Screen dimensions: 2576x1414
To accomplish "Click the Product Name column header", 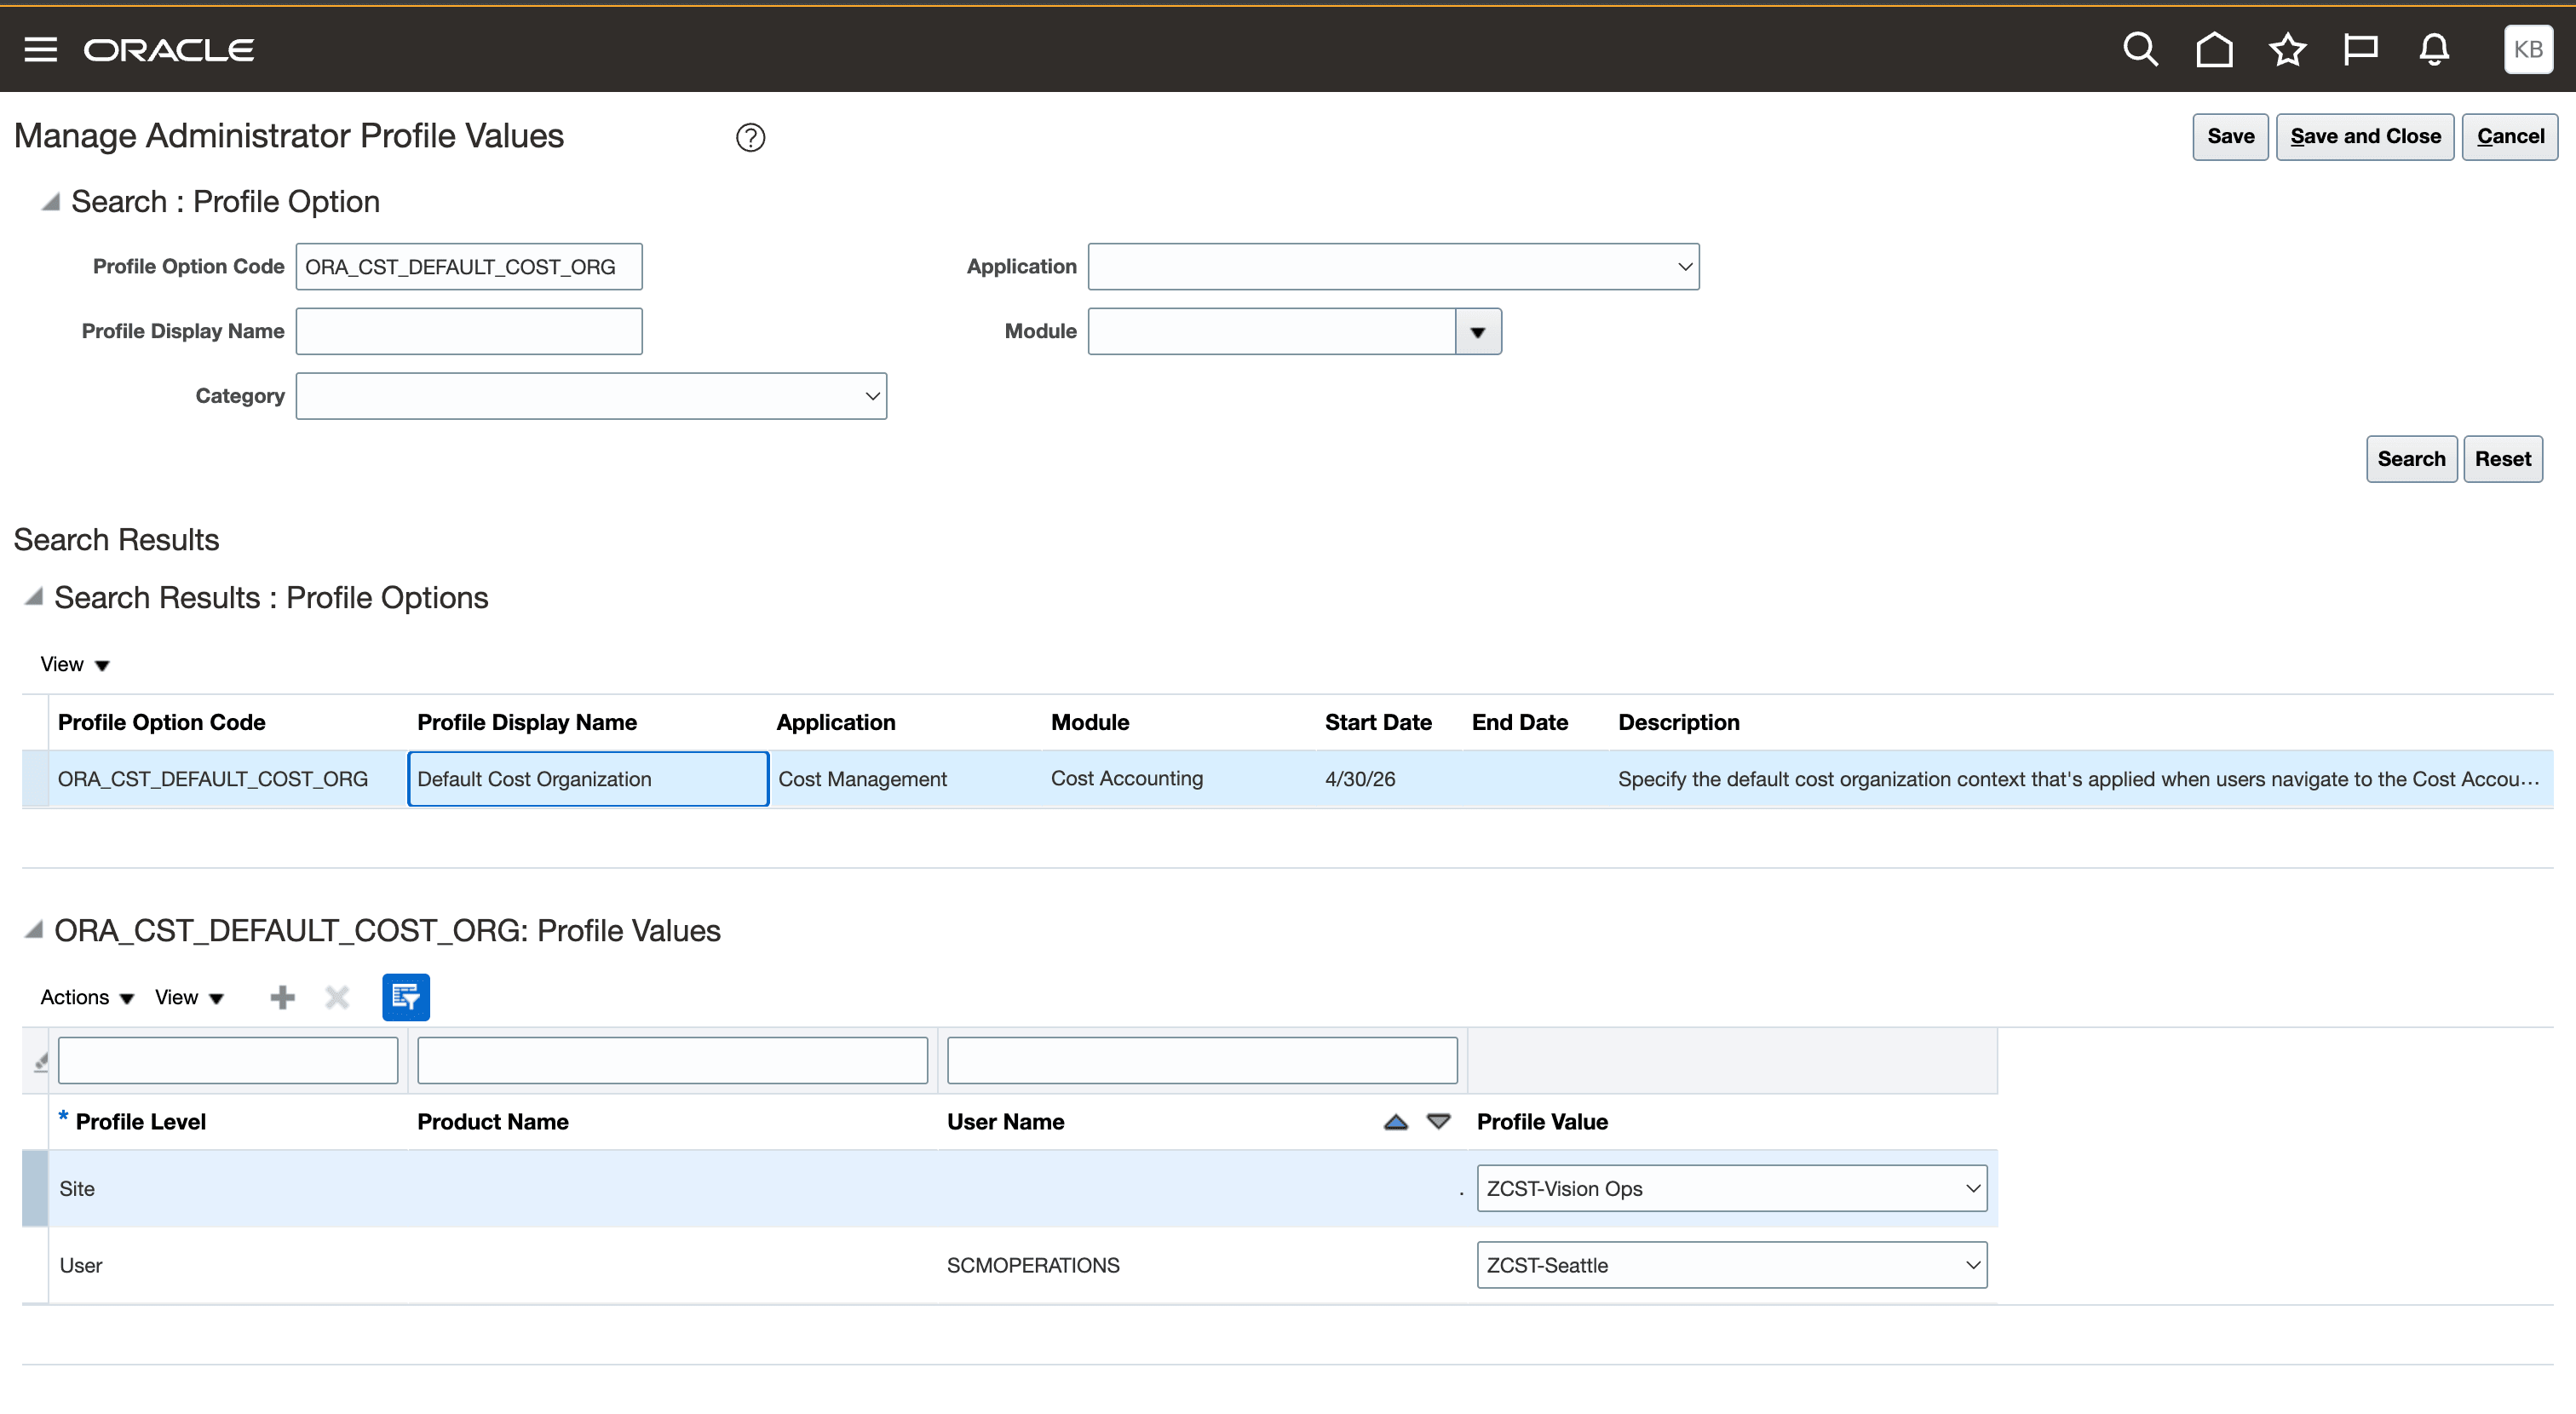I will (493, 1122).
